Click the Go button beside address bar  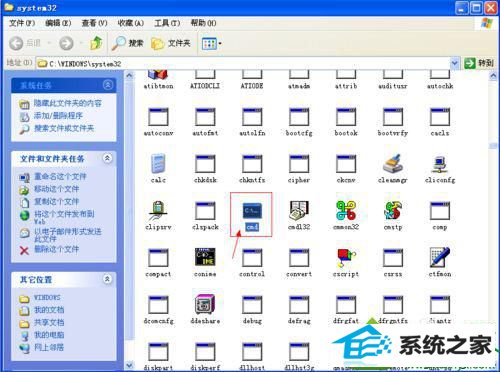pos(479,63)
